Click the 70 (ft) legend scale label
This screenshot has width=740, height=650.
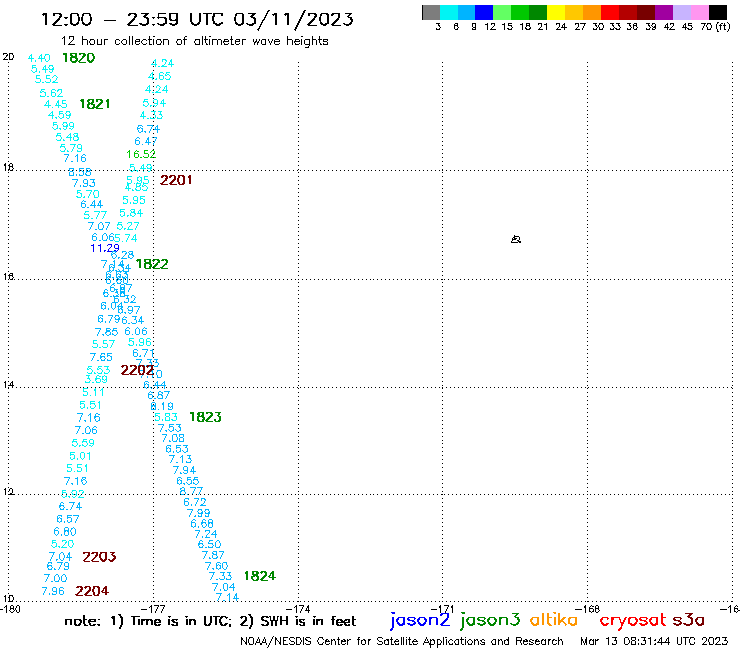coord(715,26)
